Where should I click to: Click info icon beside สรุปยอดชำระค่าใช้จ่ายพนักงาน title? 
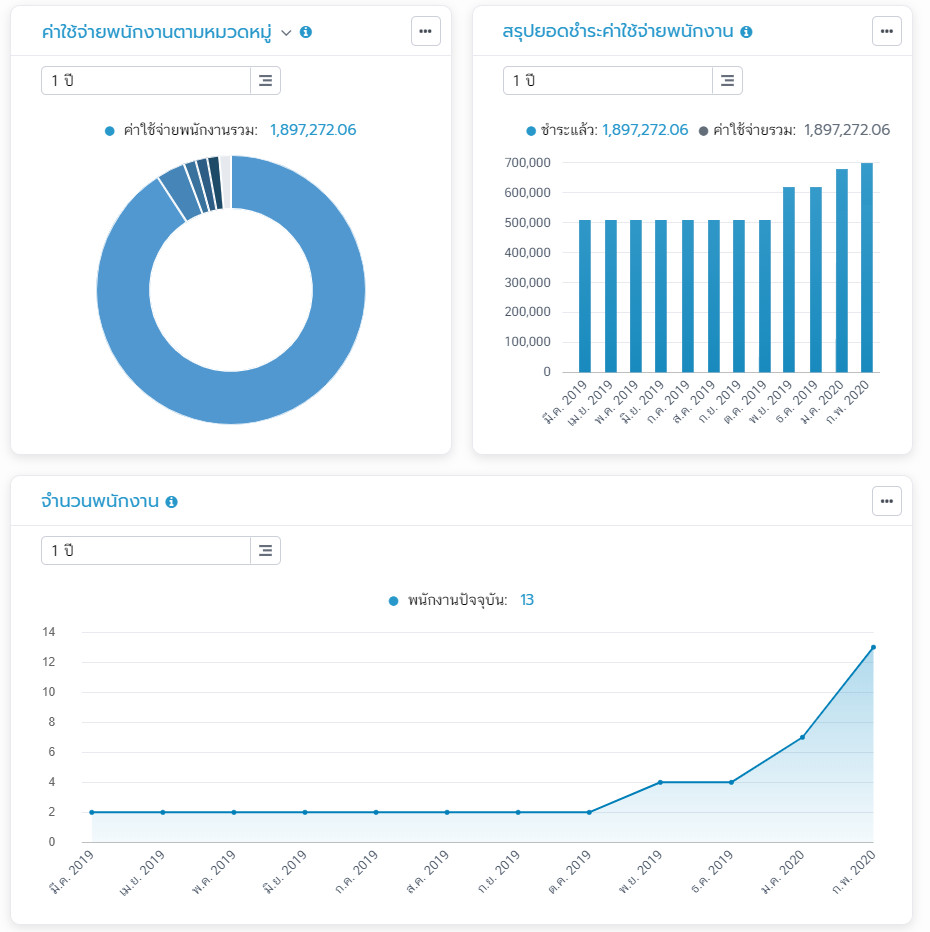746,32
